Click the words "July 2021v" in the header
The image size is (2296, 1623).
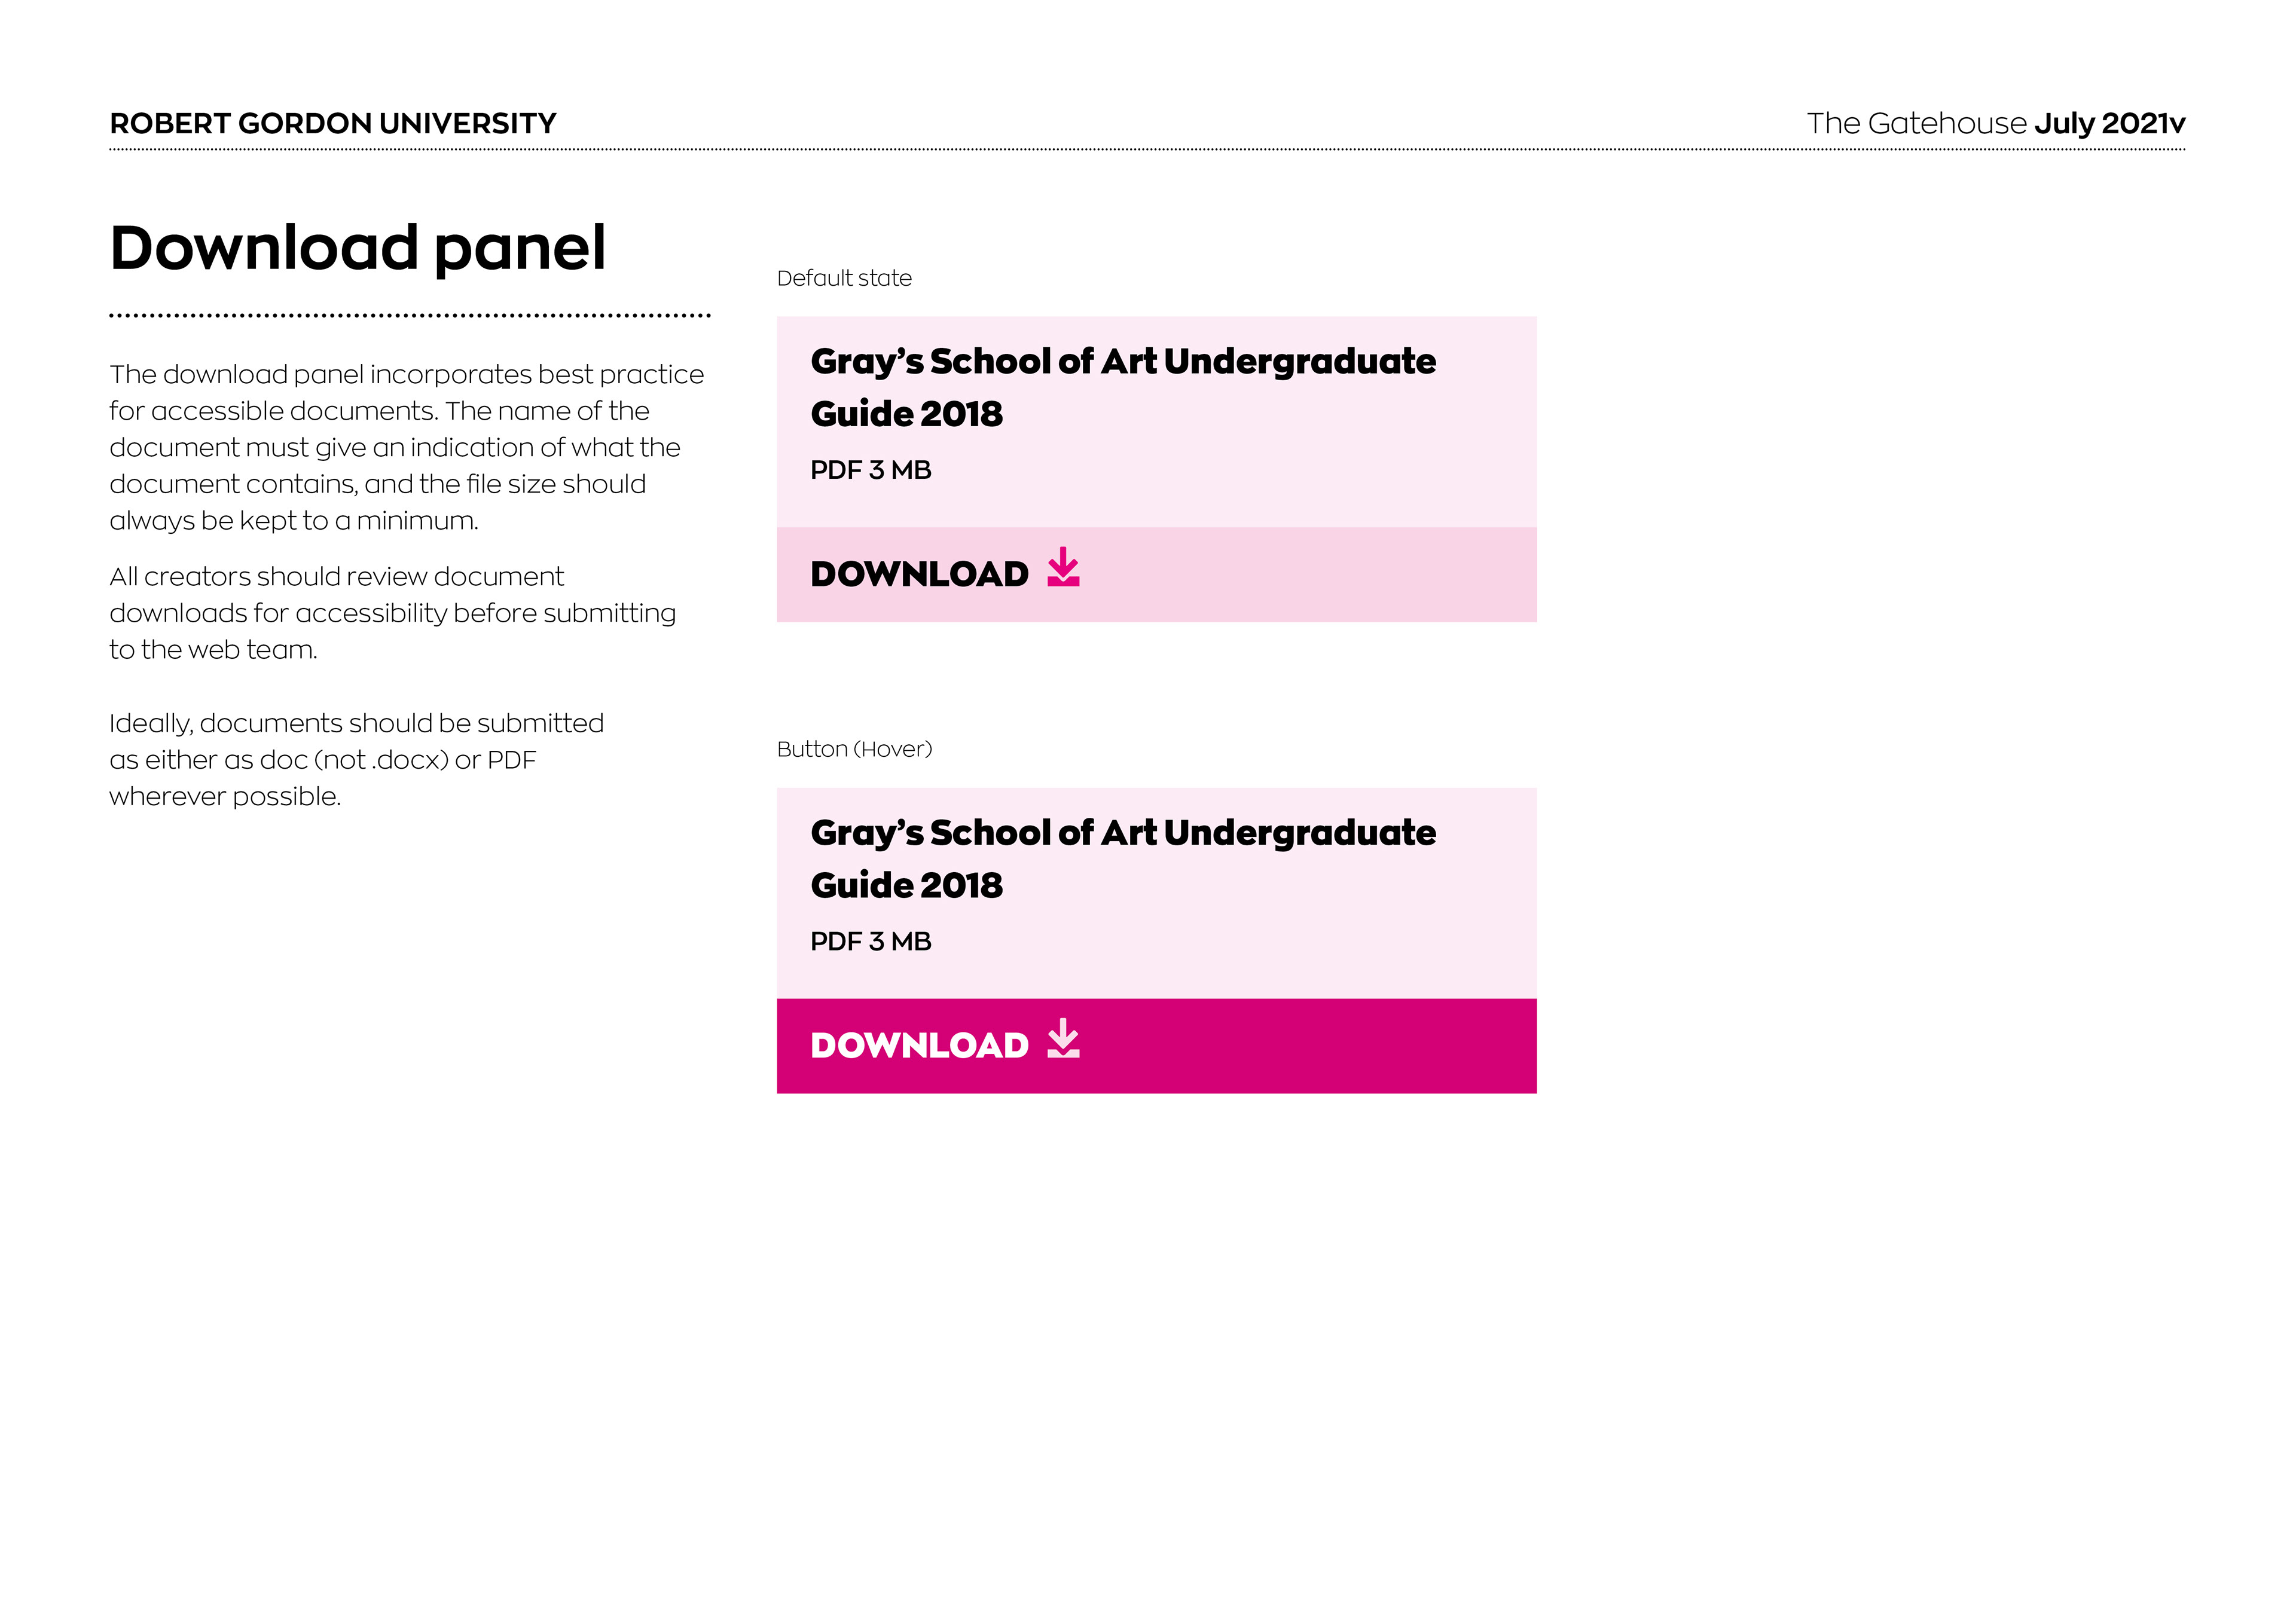point(2109,124)
